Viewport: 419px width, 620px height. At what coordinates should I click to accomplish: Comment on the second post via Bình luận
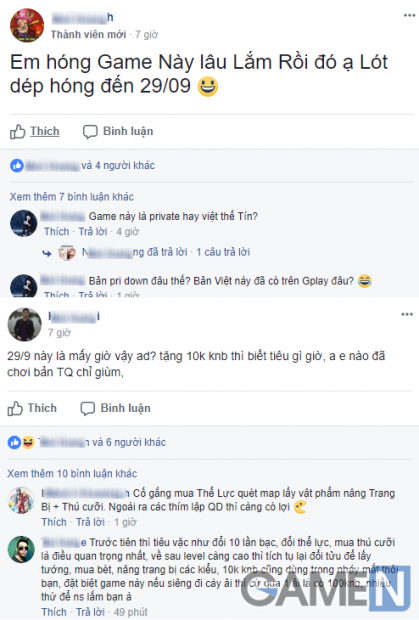[x=115, y=408]
